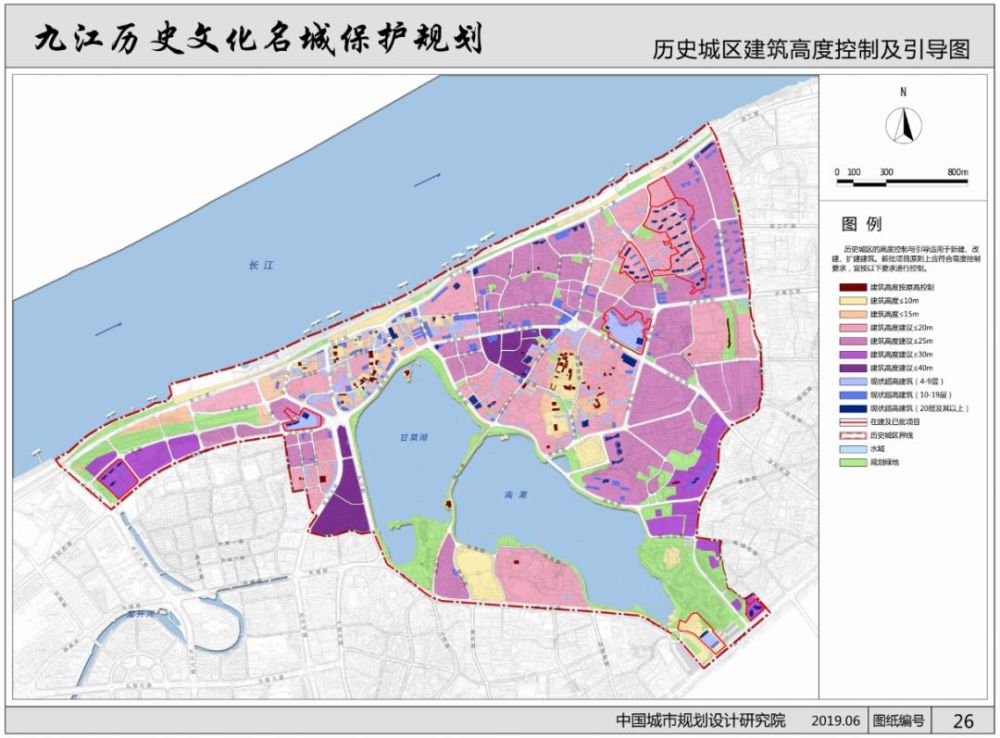The image size is (1000, 738).
Task: Click the scale bar showing 800m
Action: click(x=902, y=182)
